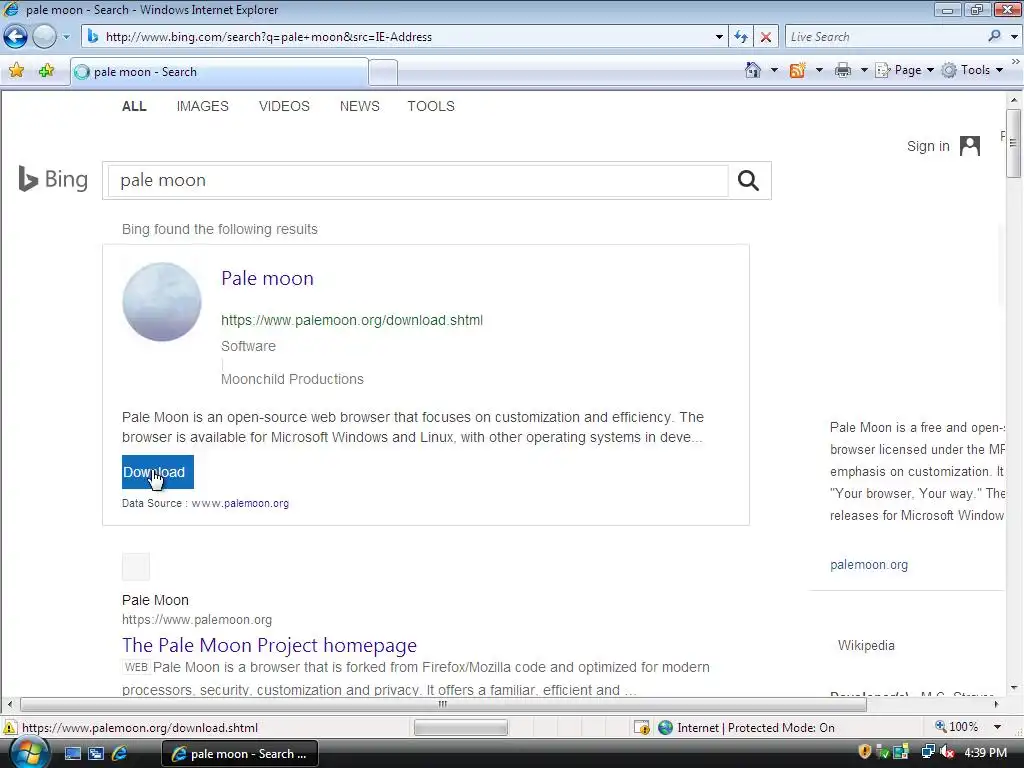The image size is (1024, 768).
Task: Click the Switch between windows quick launch icon
Action: click(96, 754)
